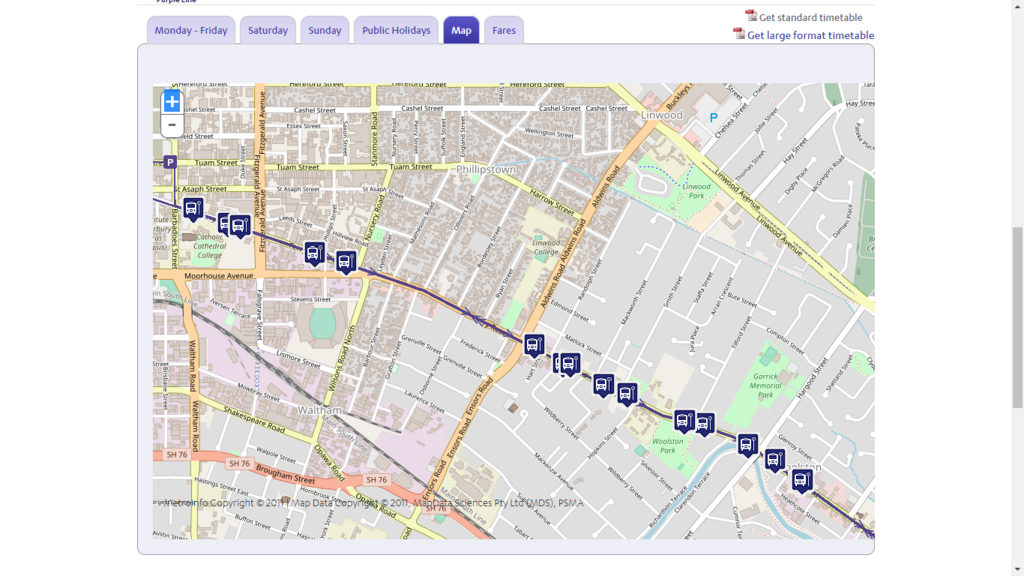
Task: Zoom in on the map with the plus button
Action: (172, 102)
